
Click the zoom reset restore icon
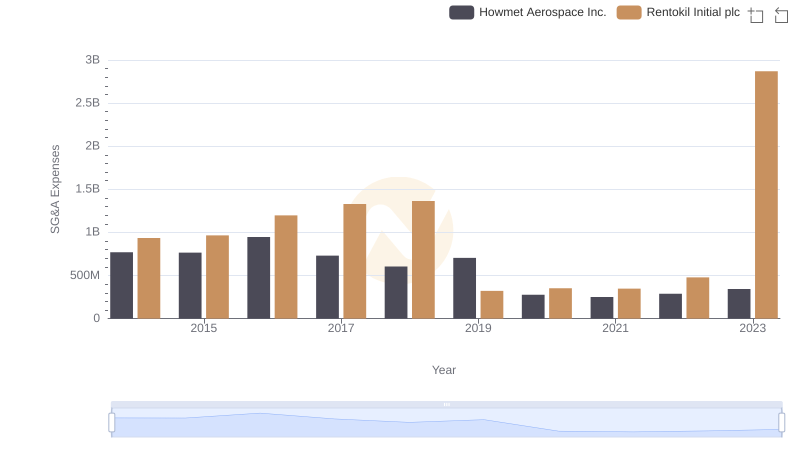pos(781,15)
